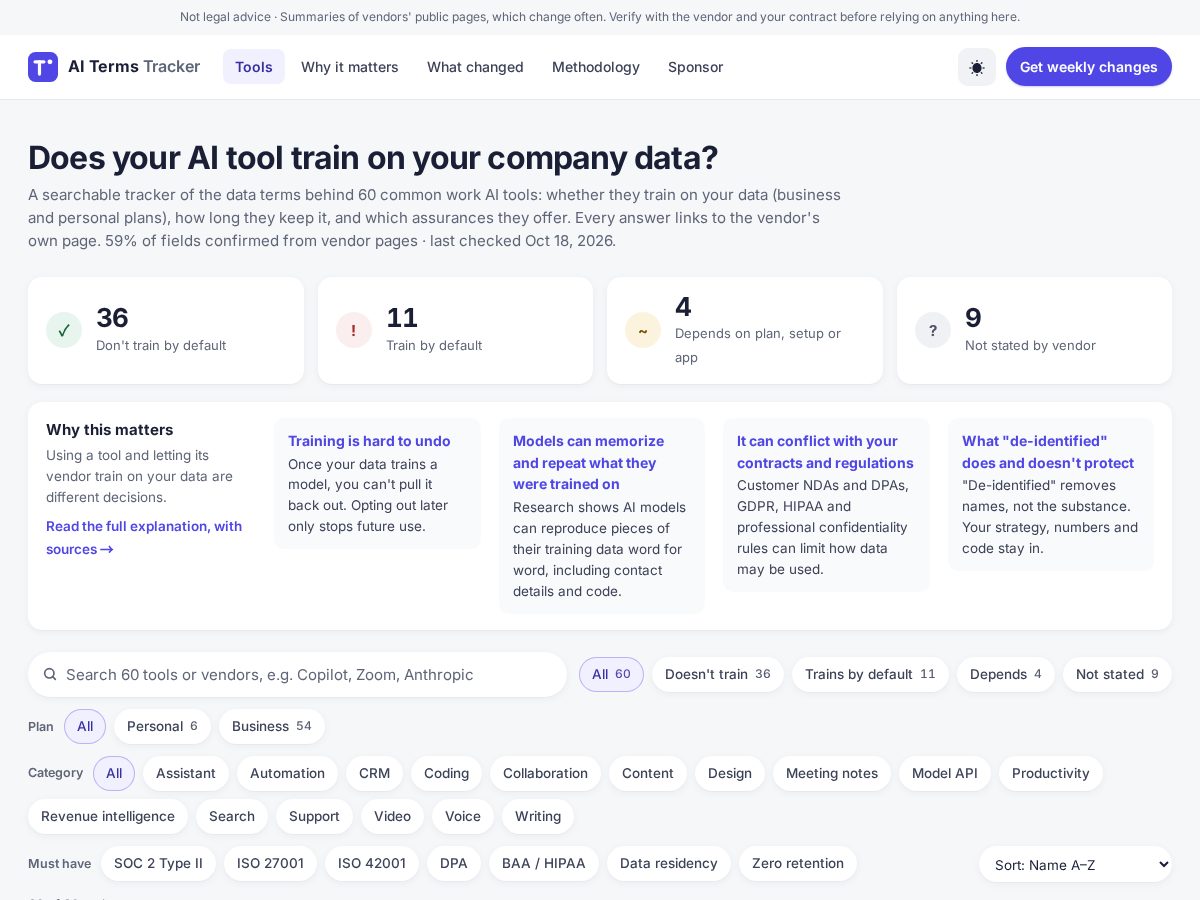Filter category by Collaboration
Image resolution: width=1200 pixels, height=900 pixels.
(545, 773)
